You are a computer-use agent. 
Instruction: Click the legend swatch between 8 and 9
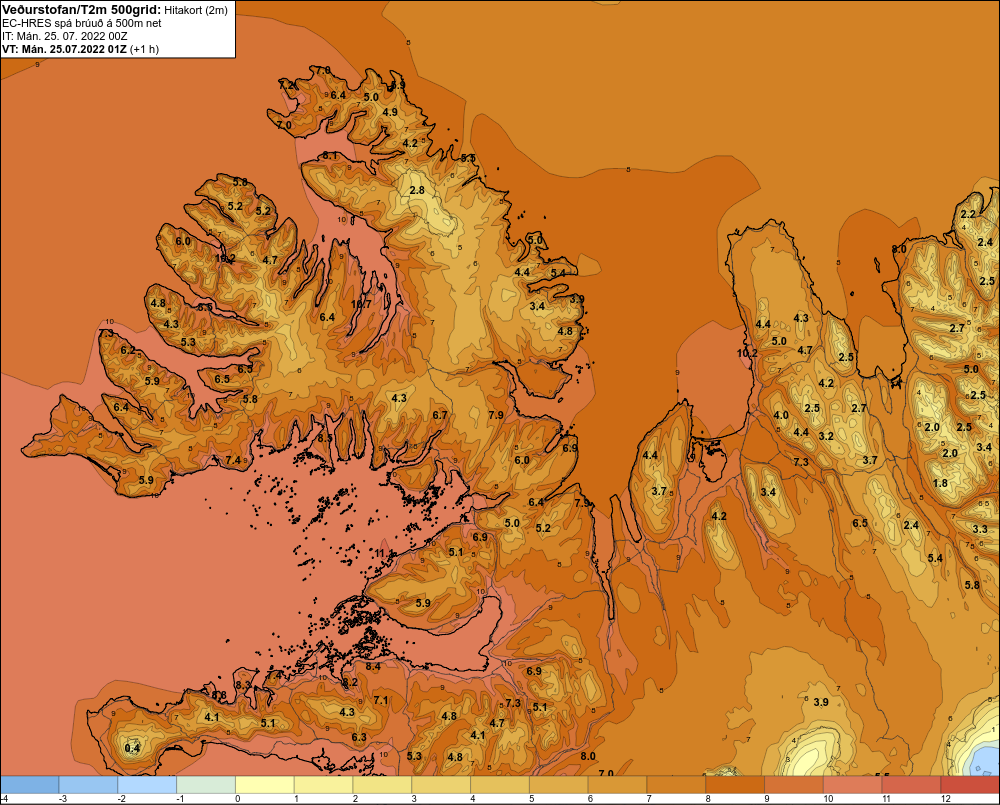[x=735, y=785]
